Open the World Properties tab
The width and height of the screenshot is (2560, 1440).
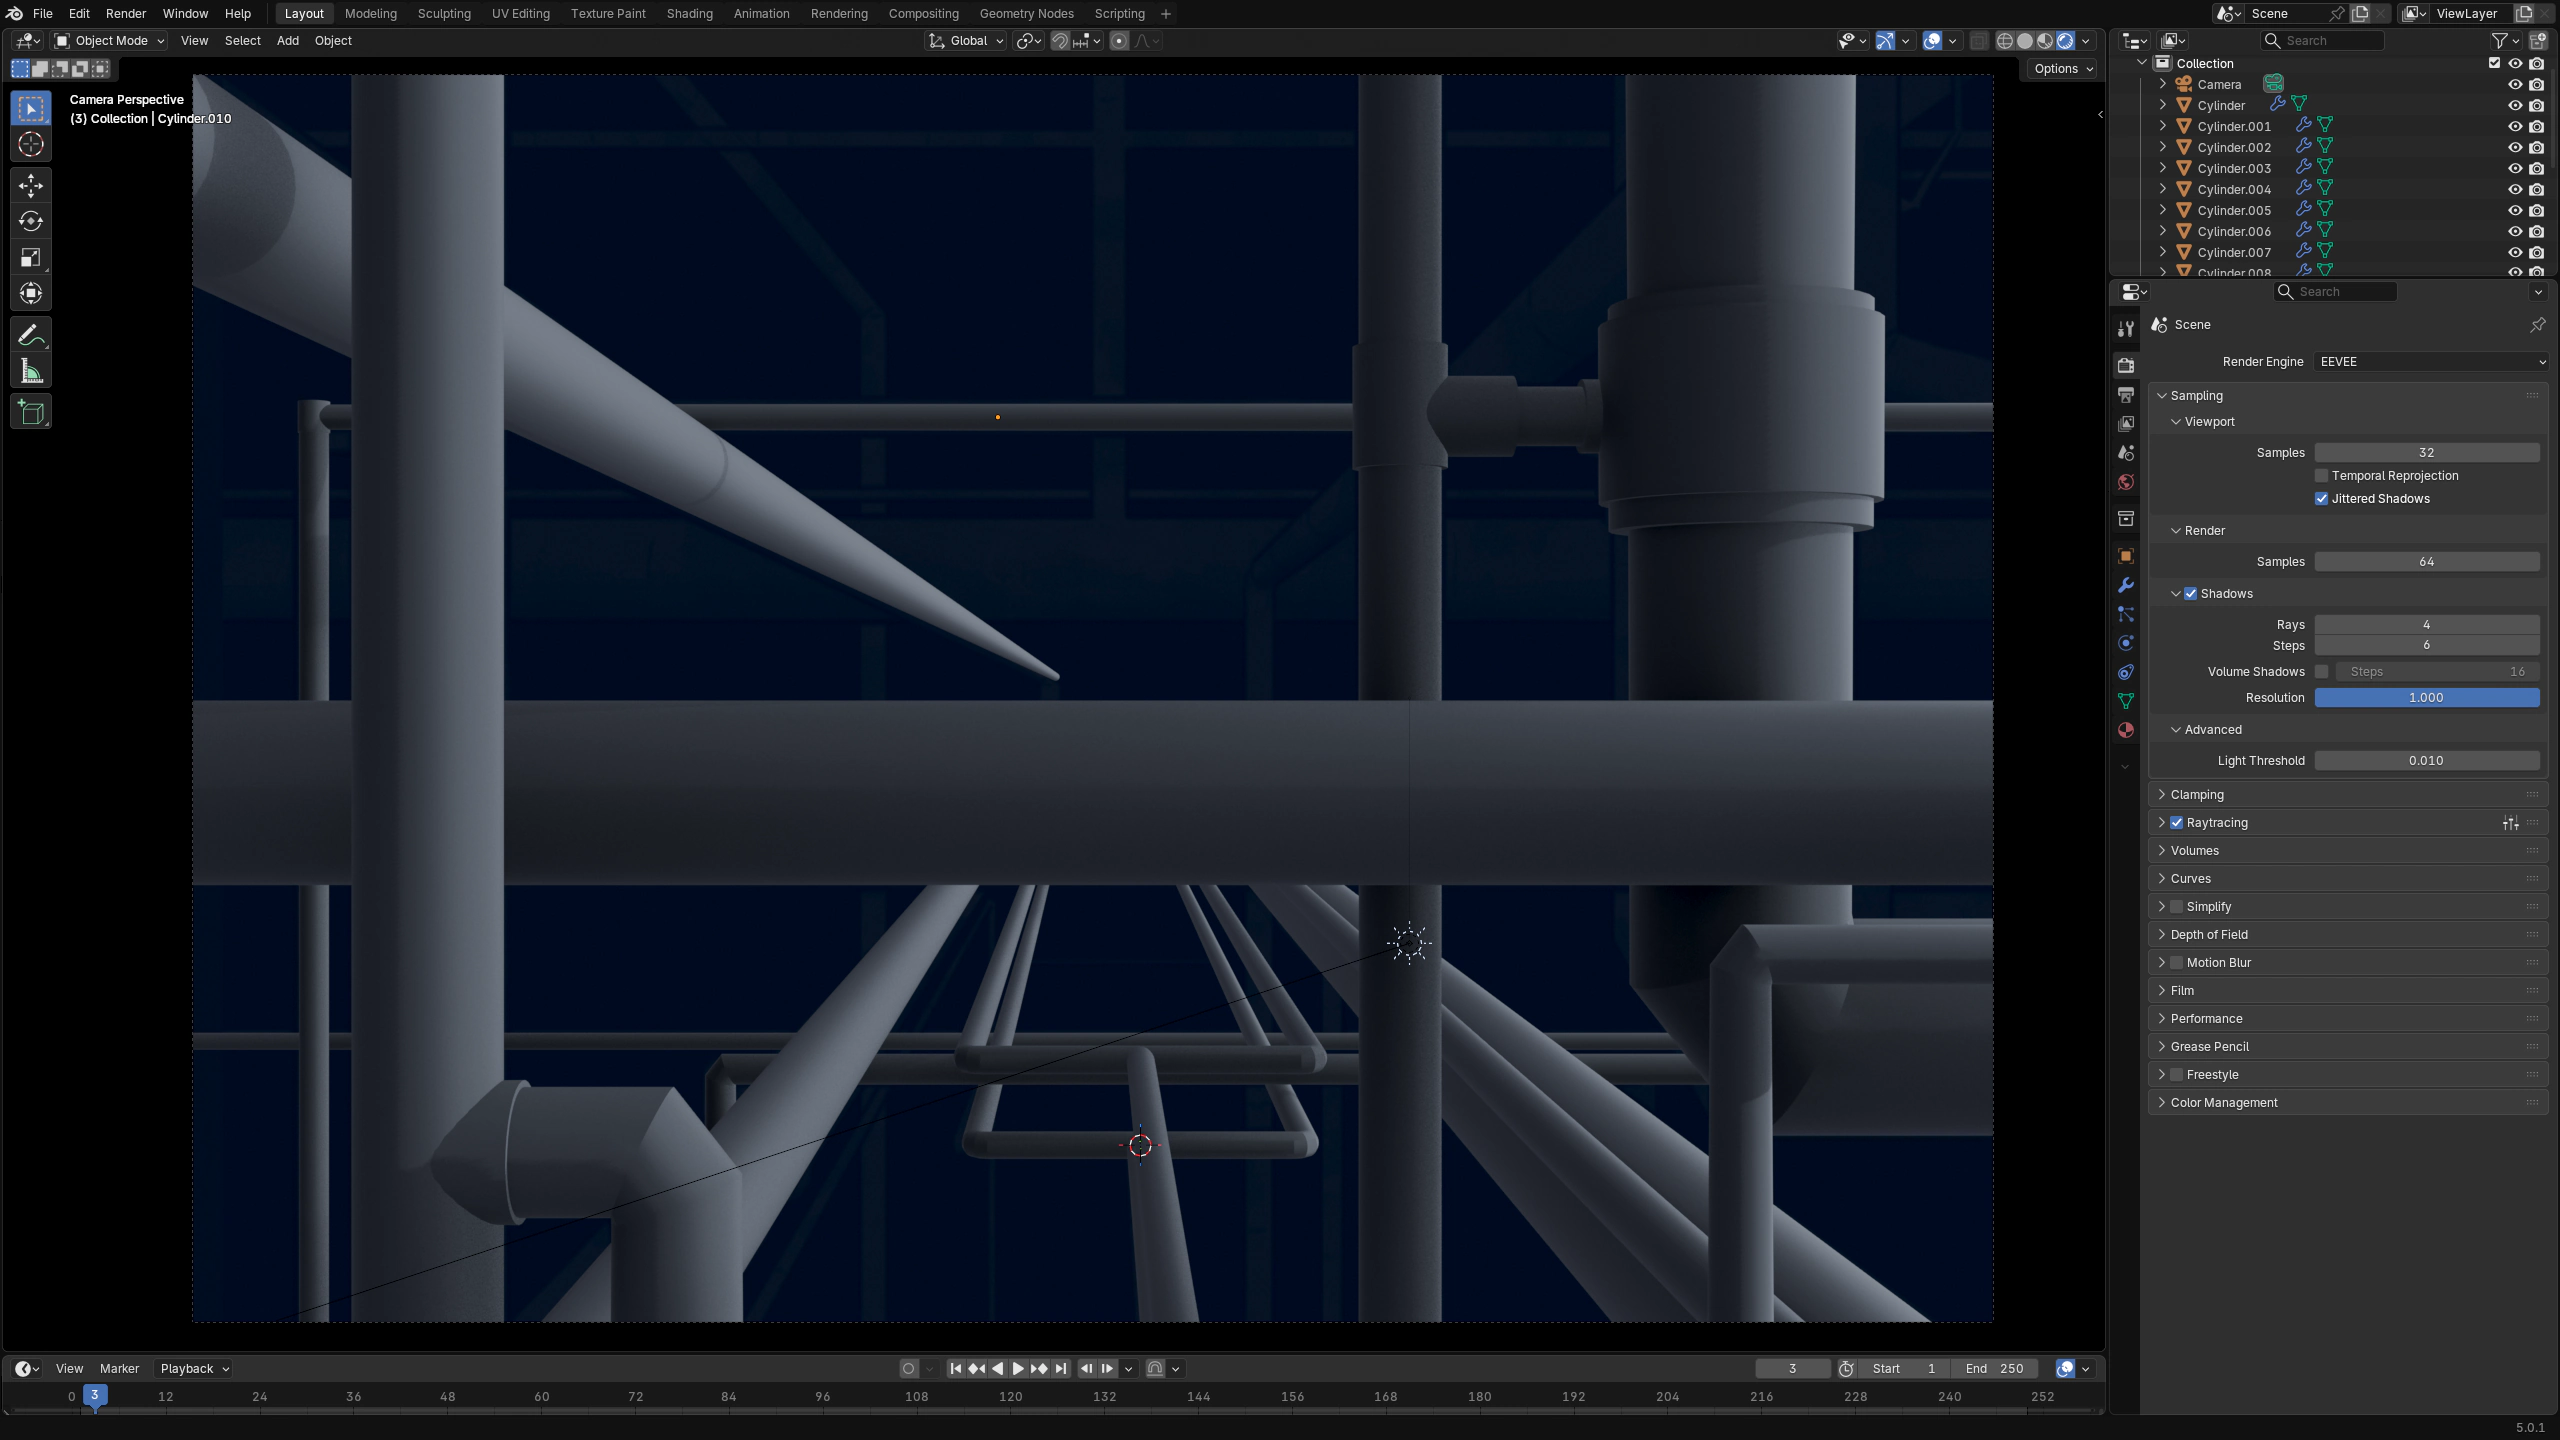2126,482
